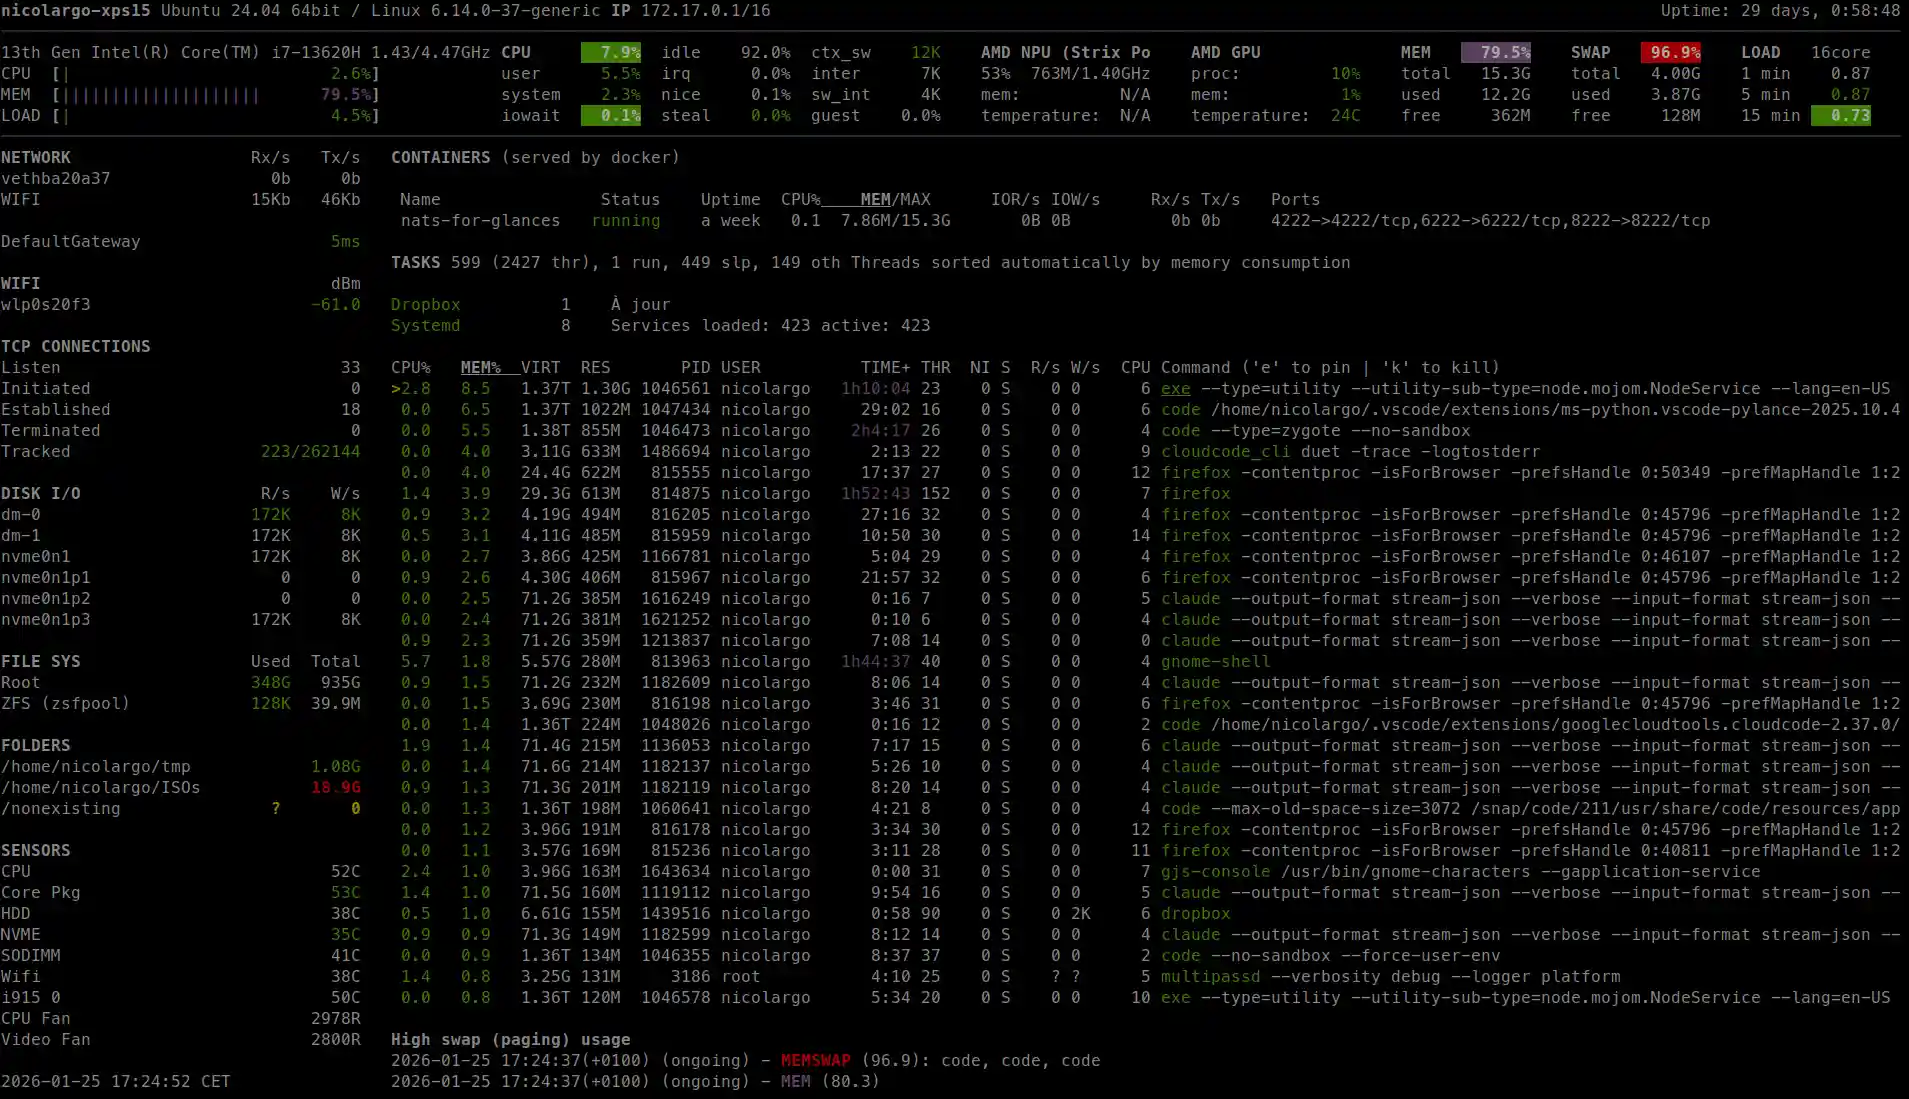Click the red SWAP 96.9% warning badge
Viewport: 1909px width, 1099px height.
(x=1672, y=52)
